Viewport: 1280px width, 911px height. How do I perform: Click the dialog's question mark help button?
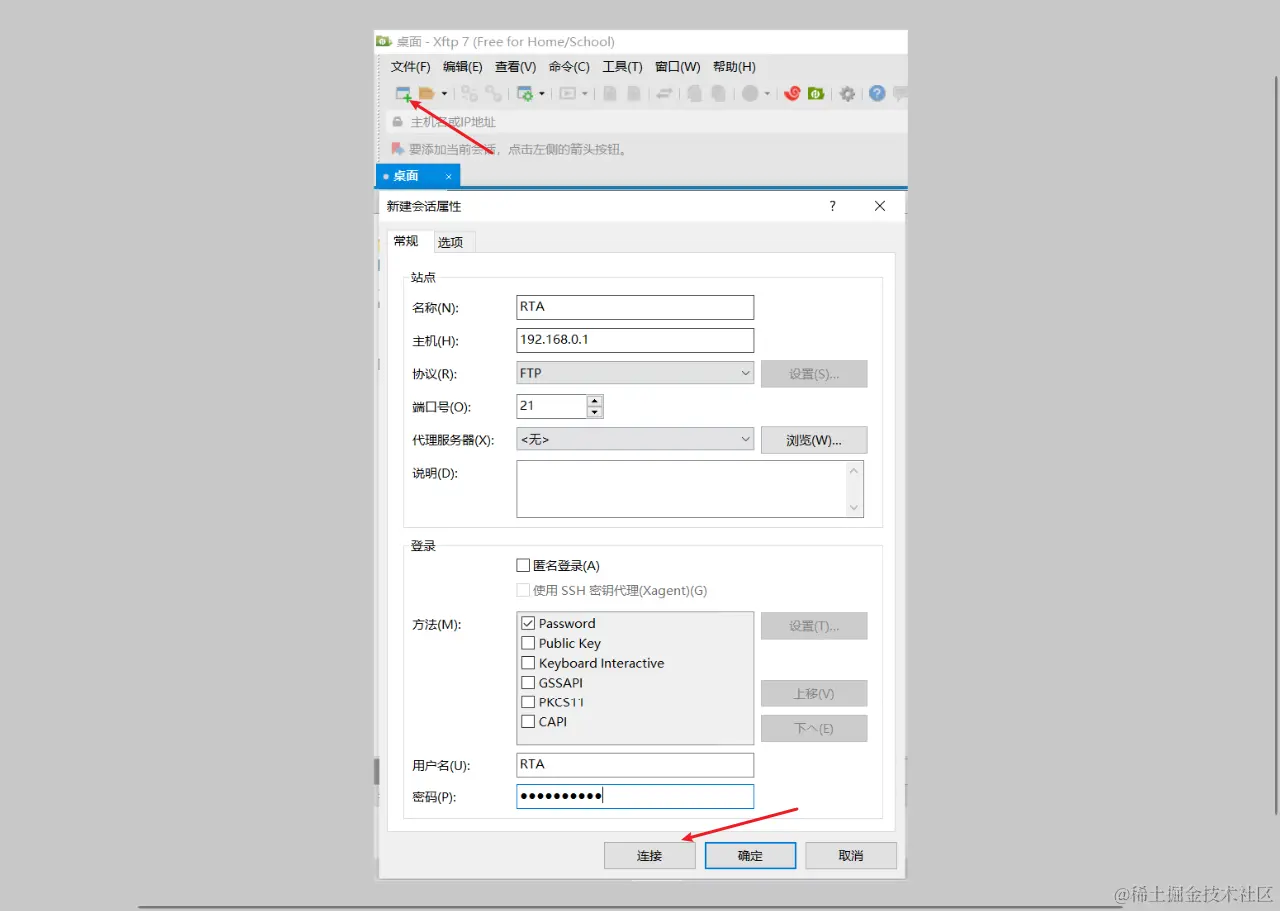[832, 206]
